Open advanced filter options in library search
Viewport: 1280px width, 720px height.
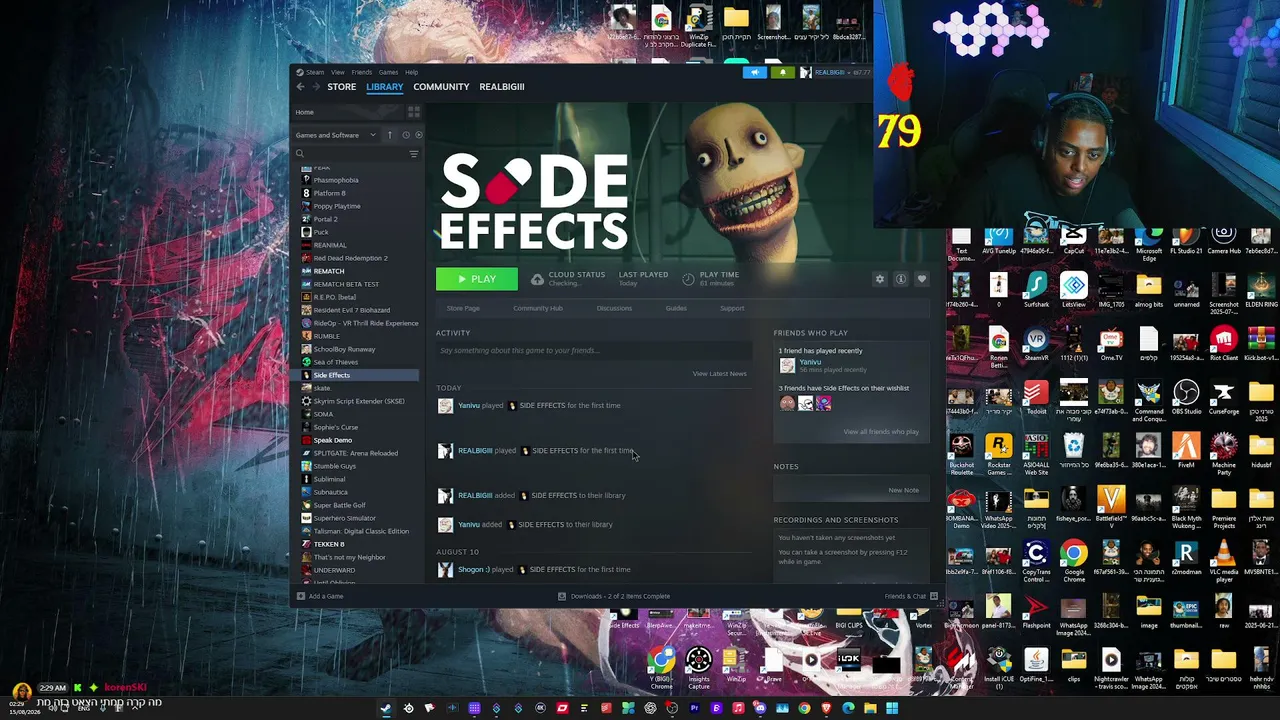(414, 154)
